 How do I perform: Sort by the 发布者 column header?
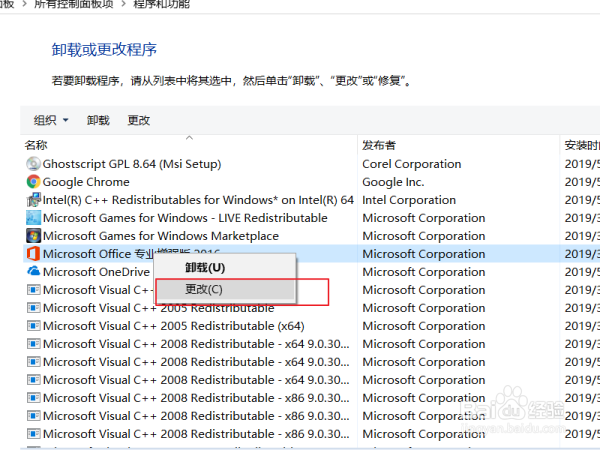click(379, 145)
